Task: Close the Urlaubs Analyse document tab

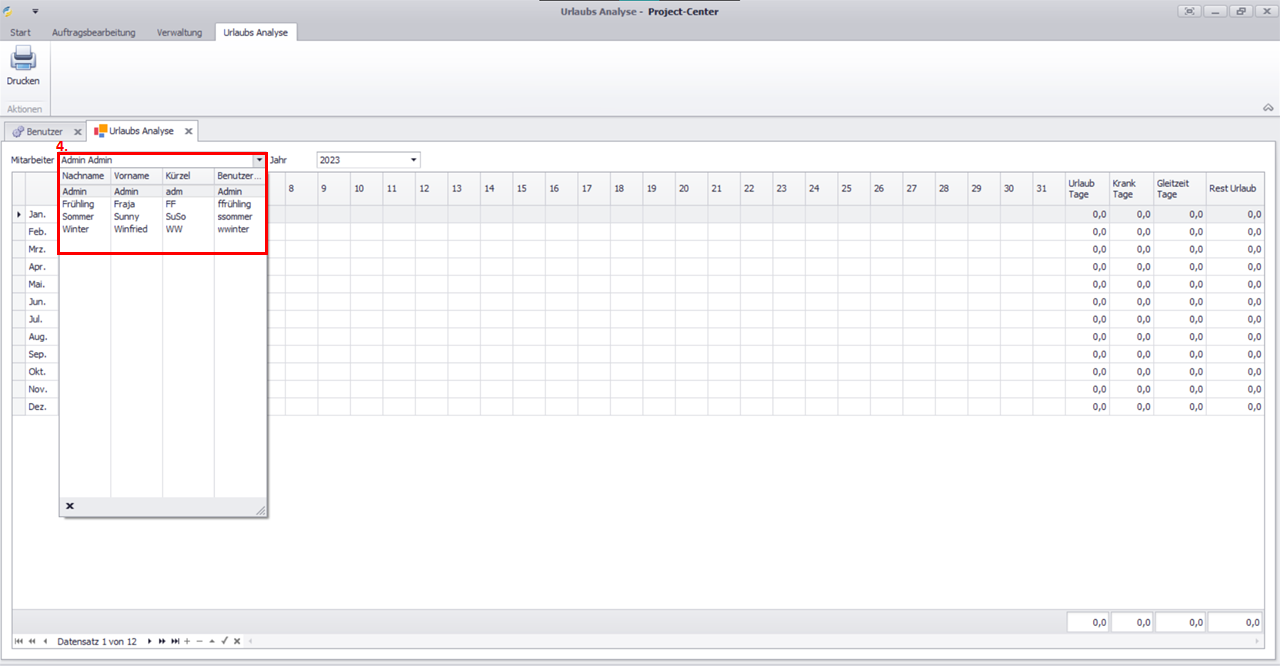Action: [x=188, y=131]
